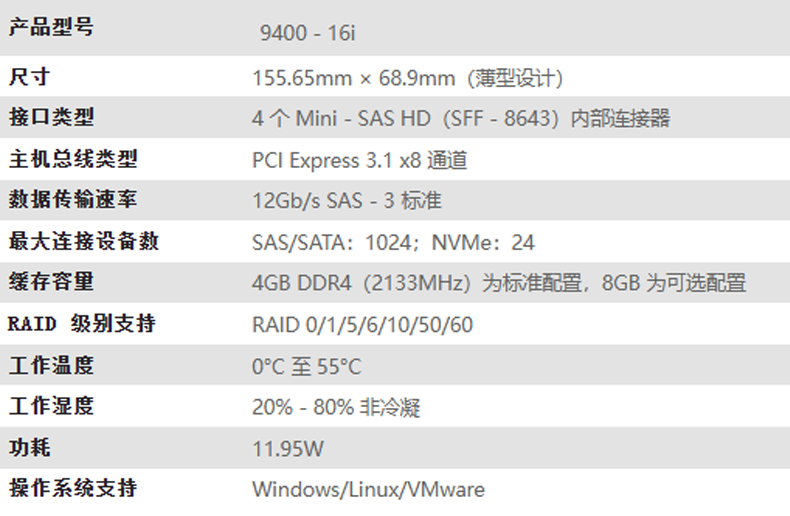The image size is (790, 516).
Task: Click the 11.95W power consumption value
Action: click(288, 448)
